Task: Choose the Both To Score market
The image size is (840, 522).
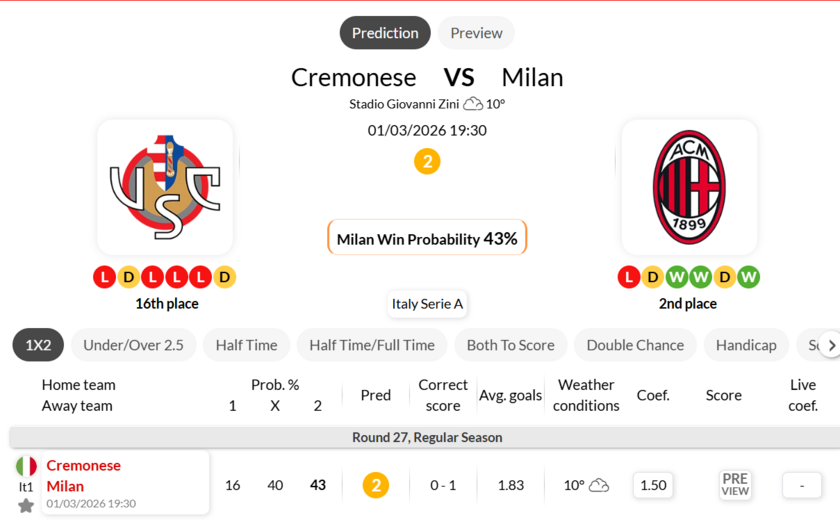Action: pyautogui.click(x=510, y=345)
